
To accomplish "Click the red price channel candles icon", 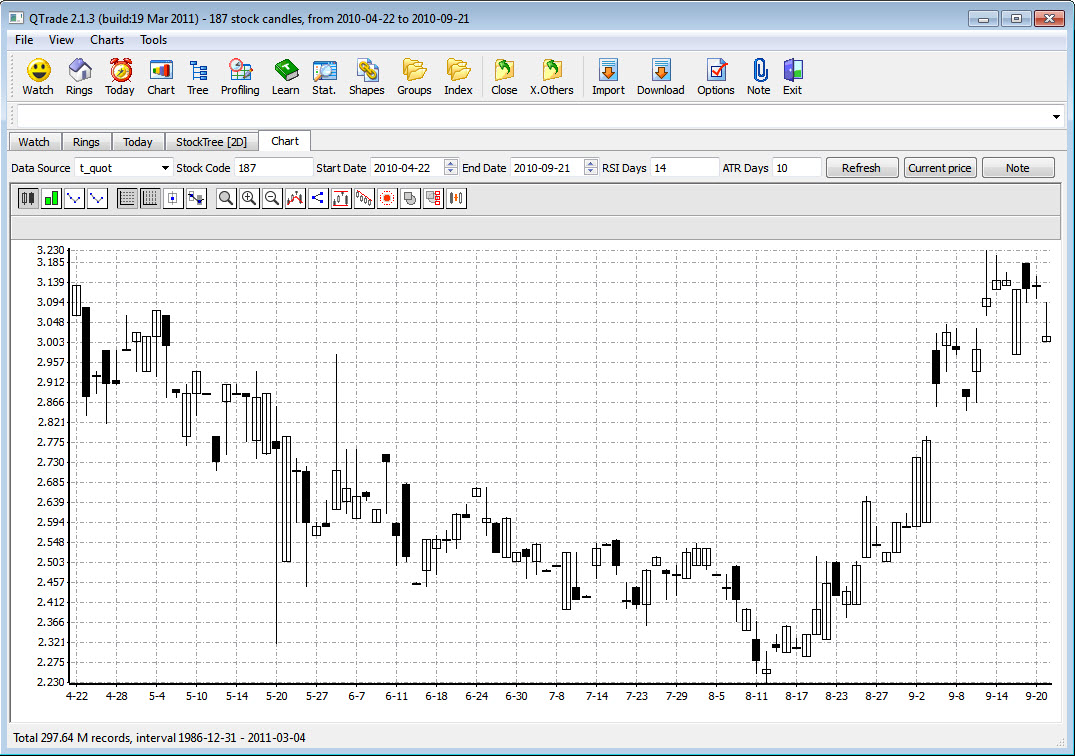I will (341, 199).
